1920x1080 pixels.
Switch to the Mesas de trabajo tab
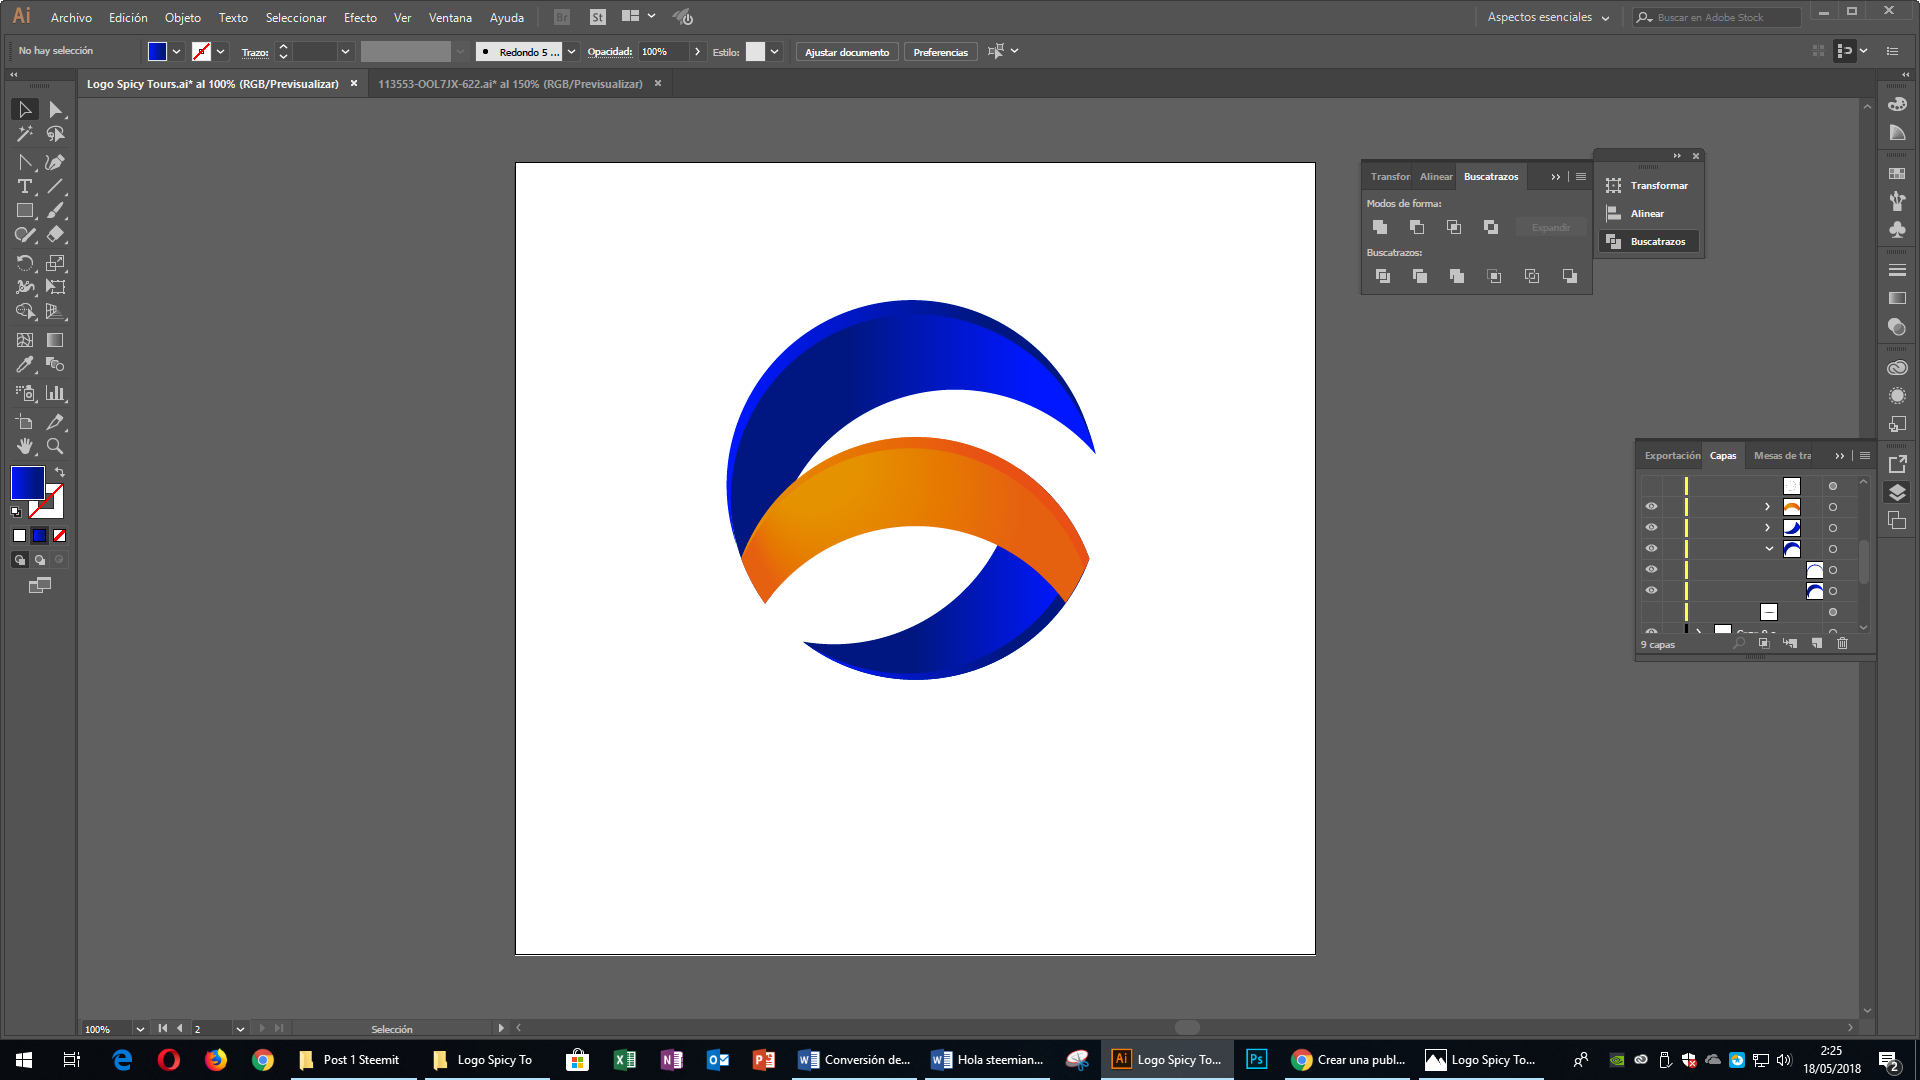pyautogui.click(x=1781, y=456)
